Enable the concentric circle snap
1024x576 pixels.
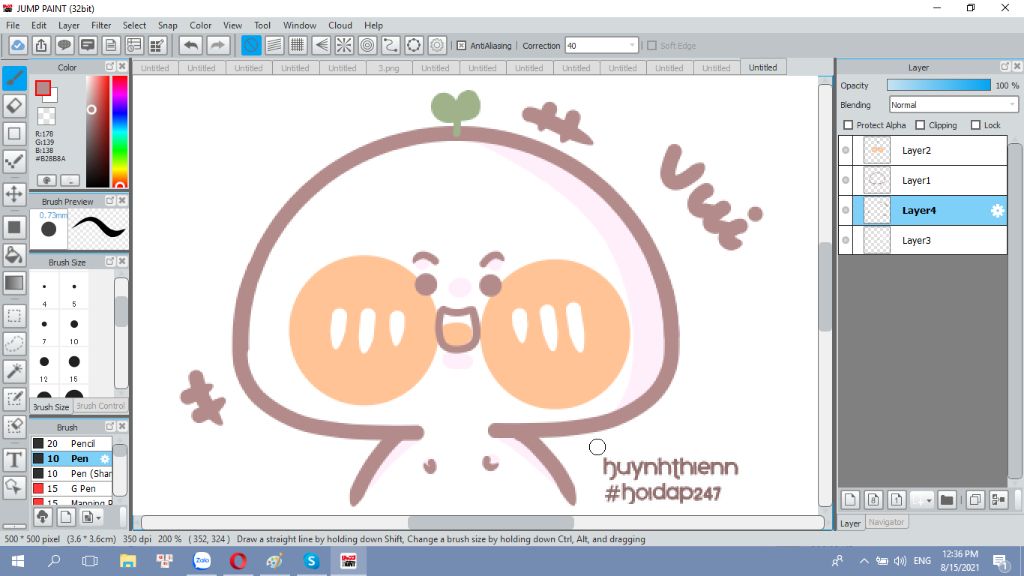[x=367, y=46]
